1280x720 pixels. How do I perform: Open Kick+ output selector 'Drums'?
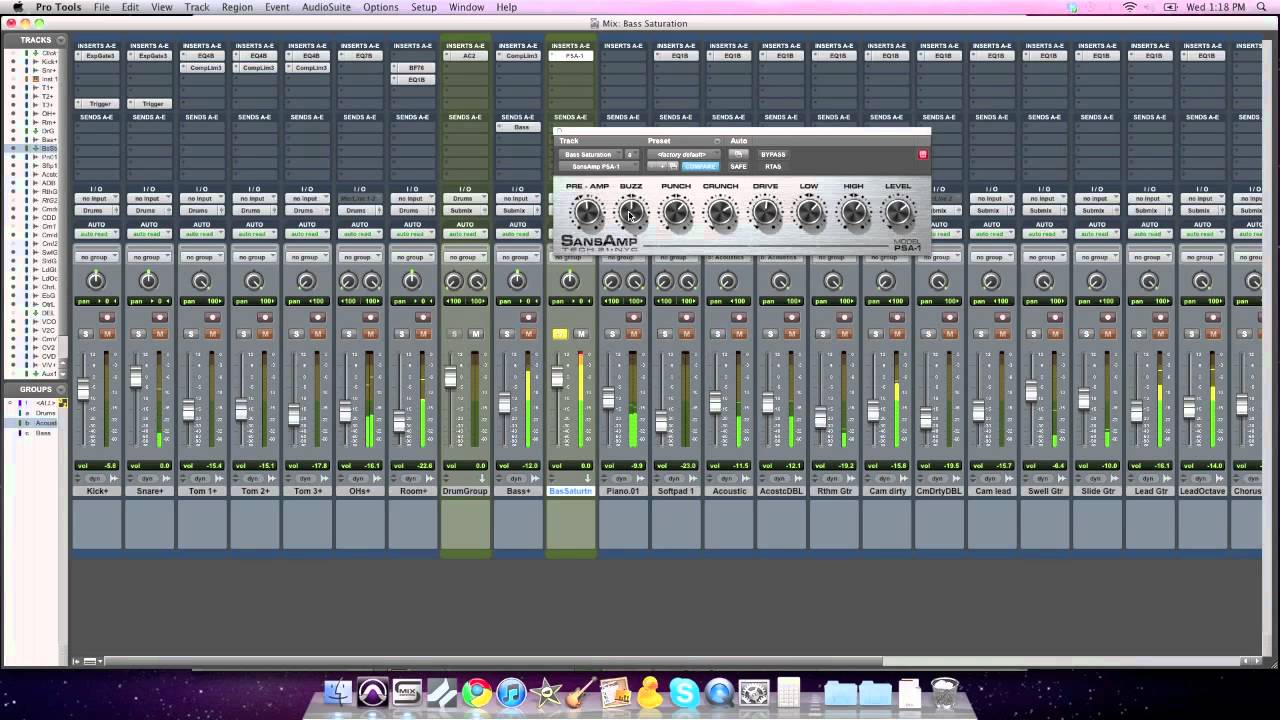96,210
